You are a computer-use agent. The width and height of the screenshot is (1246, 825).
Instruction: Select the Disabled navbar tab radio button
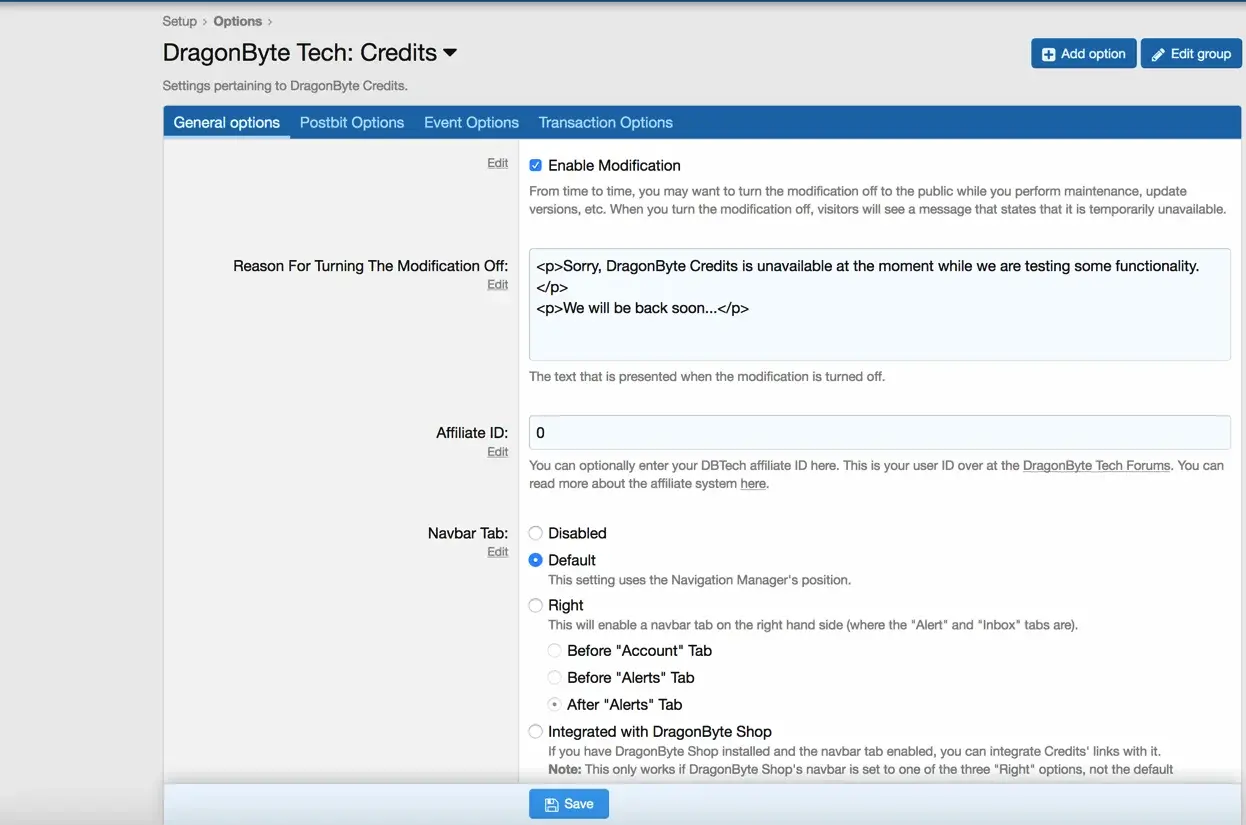pyautogui.click(x=536, y=533)
